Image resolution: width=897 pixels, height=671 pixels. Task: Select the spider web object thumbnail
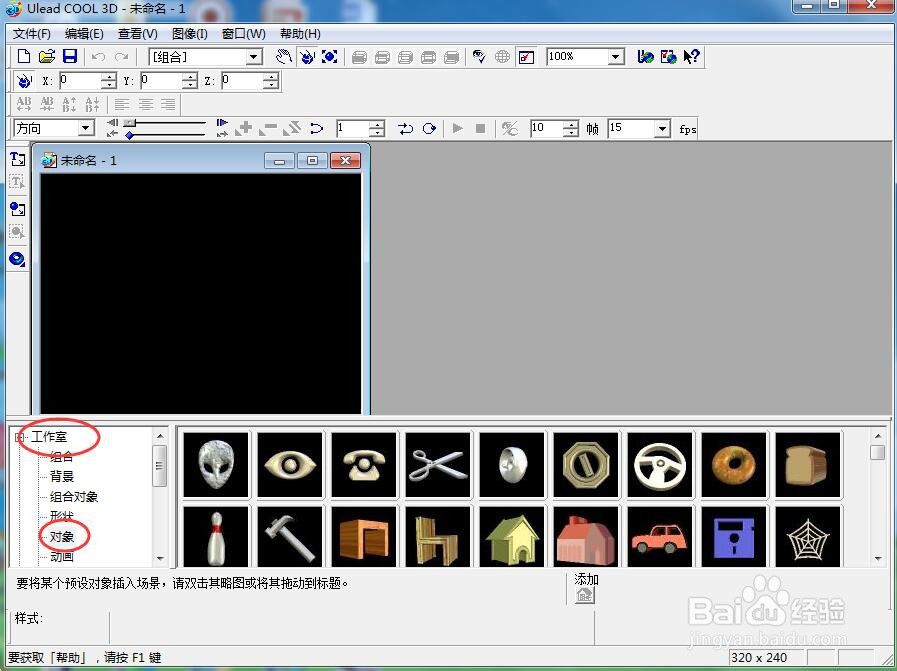[x=808, y=537]
